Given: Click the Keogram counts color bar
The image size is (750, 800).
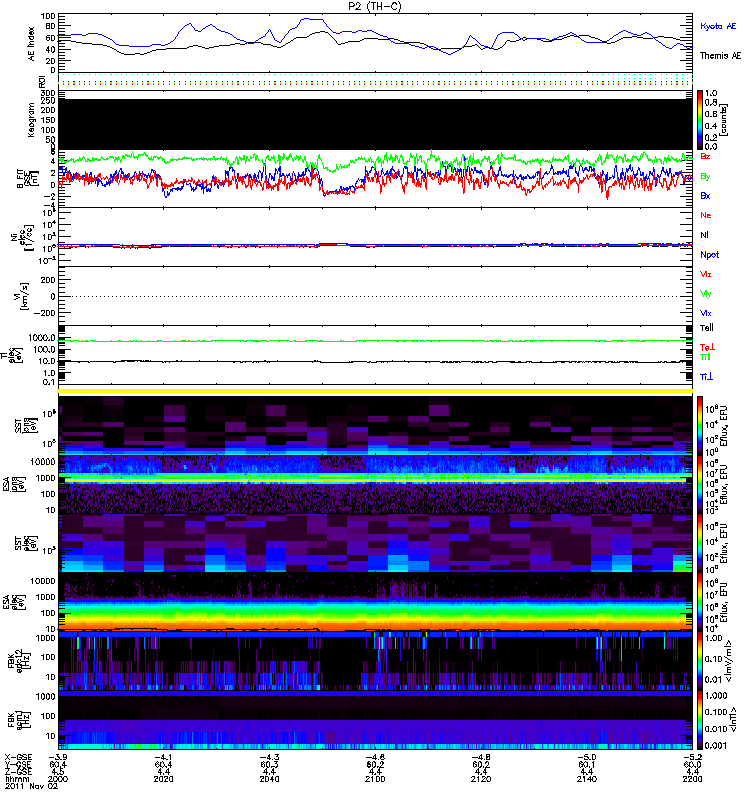Looking at the screenshot, I should 700,120.
